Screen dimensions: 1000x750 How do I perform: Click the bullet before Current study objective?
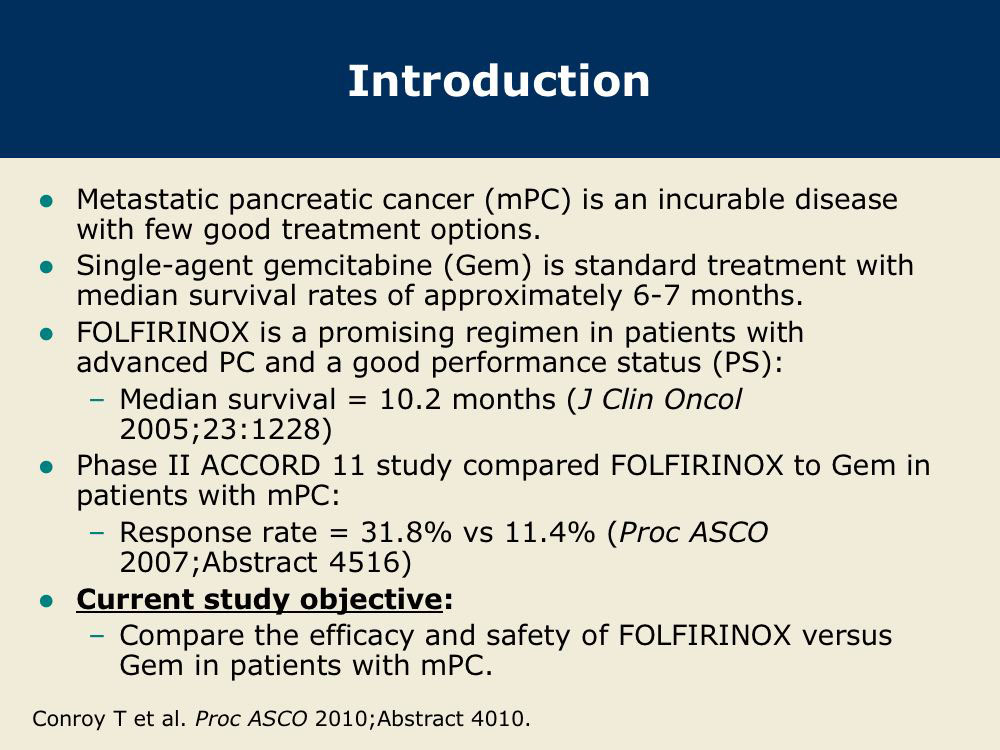pyautogui.click(x=47, y=601)
